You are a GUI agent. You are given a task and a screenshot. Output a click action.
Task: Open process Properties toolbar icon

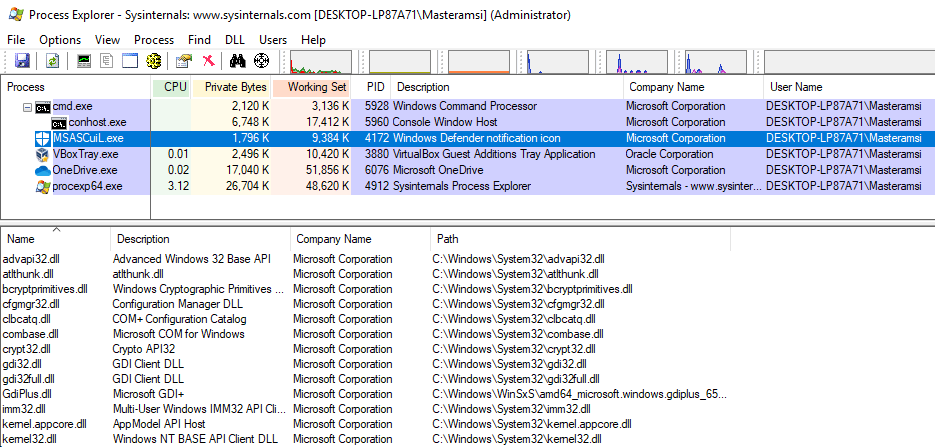(184, 61)
